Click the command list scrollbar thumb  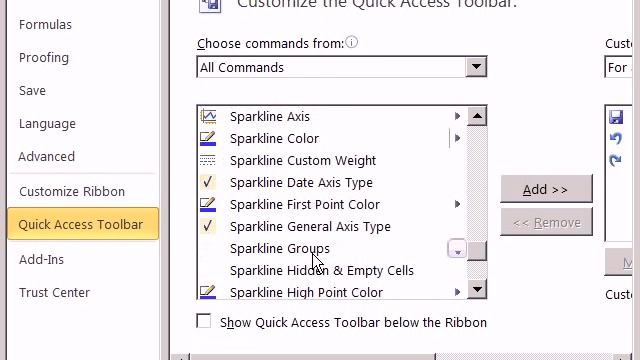477,250
